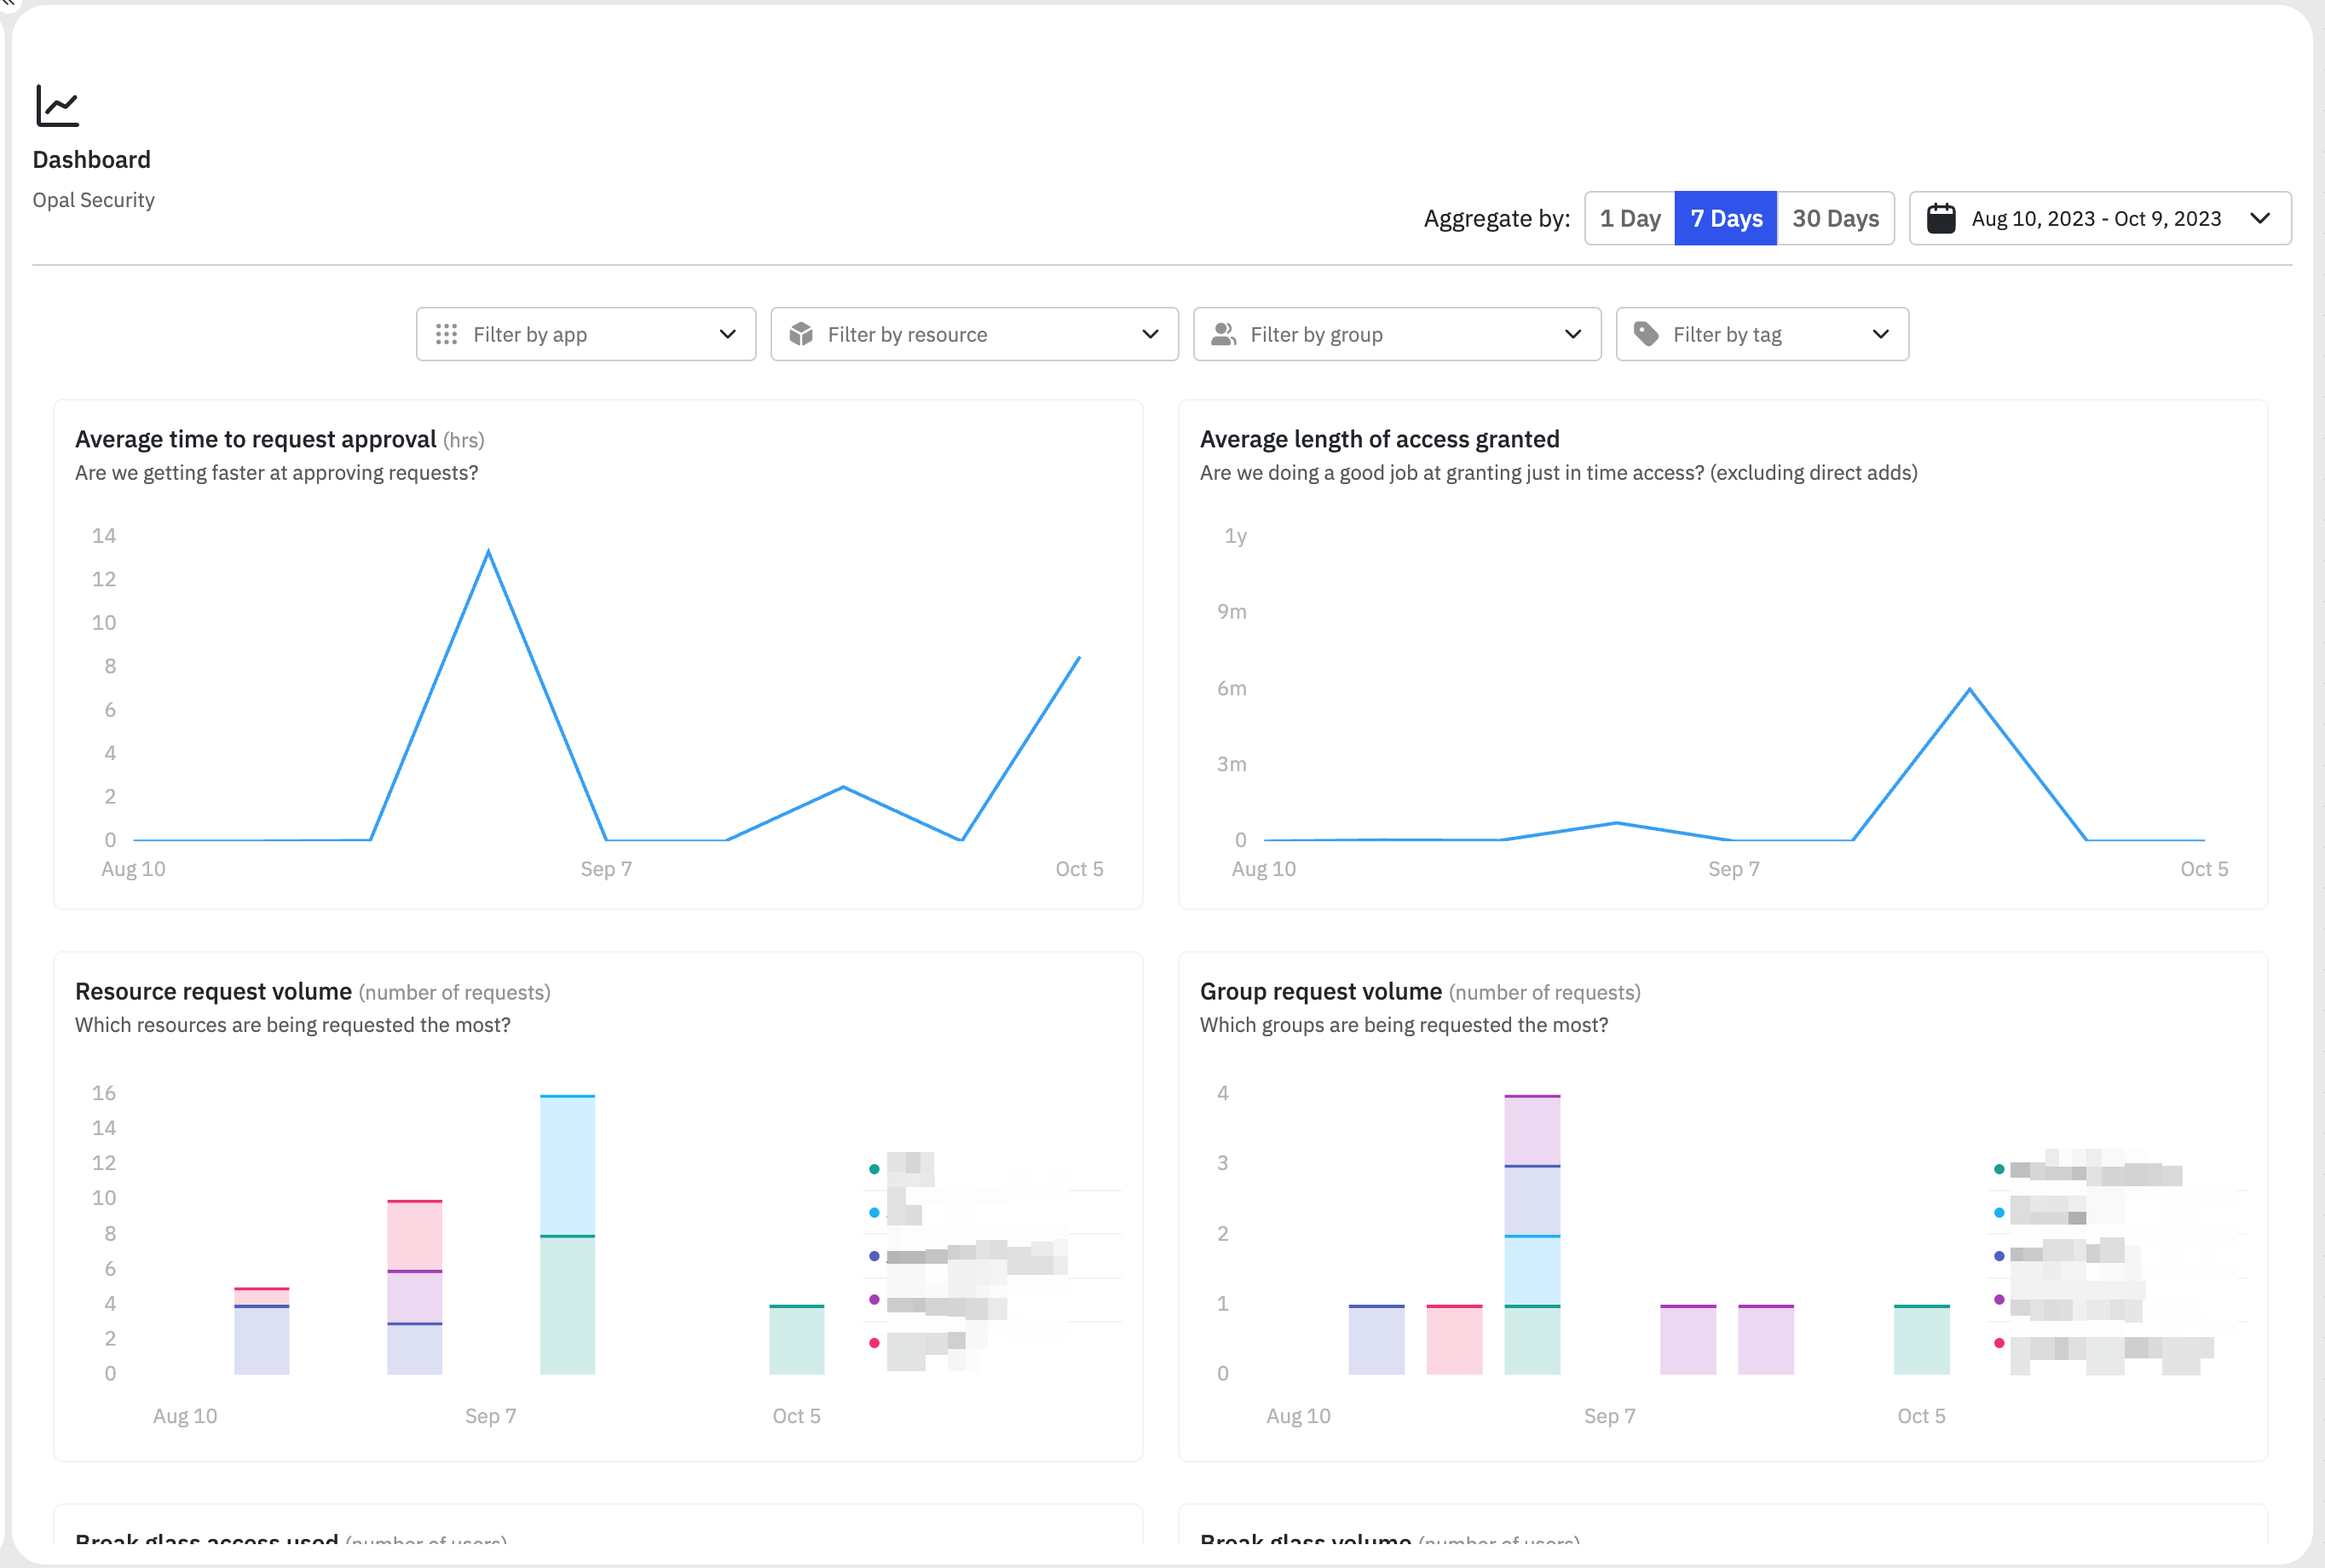Click the indigo legend dot in Group request volume
The width and height of the screenshot is (2325, 1568).
[1999, 1256]
